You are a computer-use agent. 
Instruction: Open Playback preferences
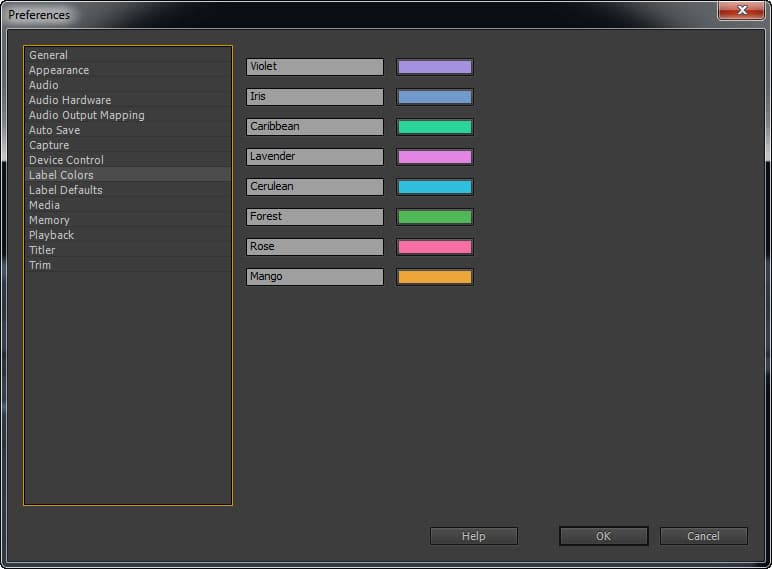pyautogui.click(x=128, y=235)
